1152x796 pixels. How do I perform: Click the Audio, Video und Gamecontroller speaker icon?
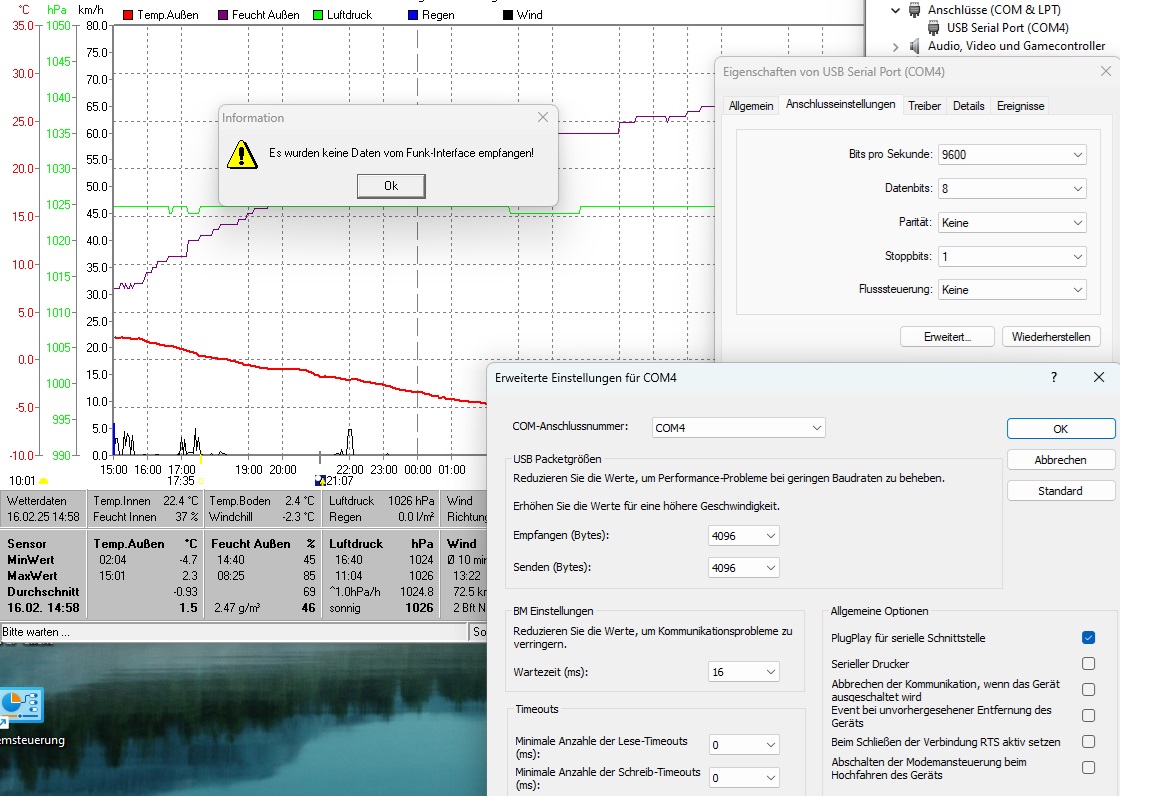pyautogui.click(x=915, y=46)
